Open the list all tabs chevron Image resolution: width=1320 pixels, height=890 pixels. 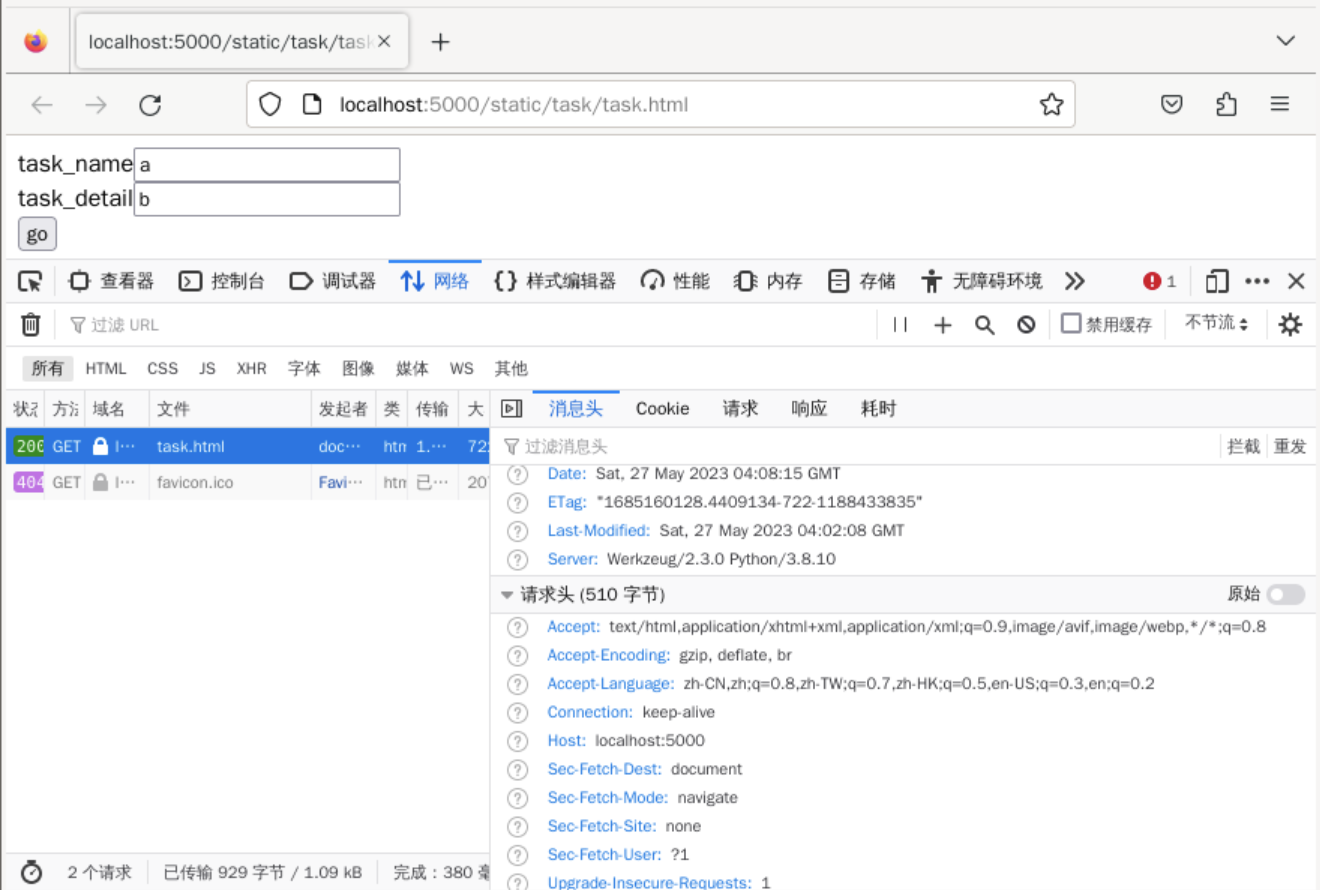(x=1286, y=41)
